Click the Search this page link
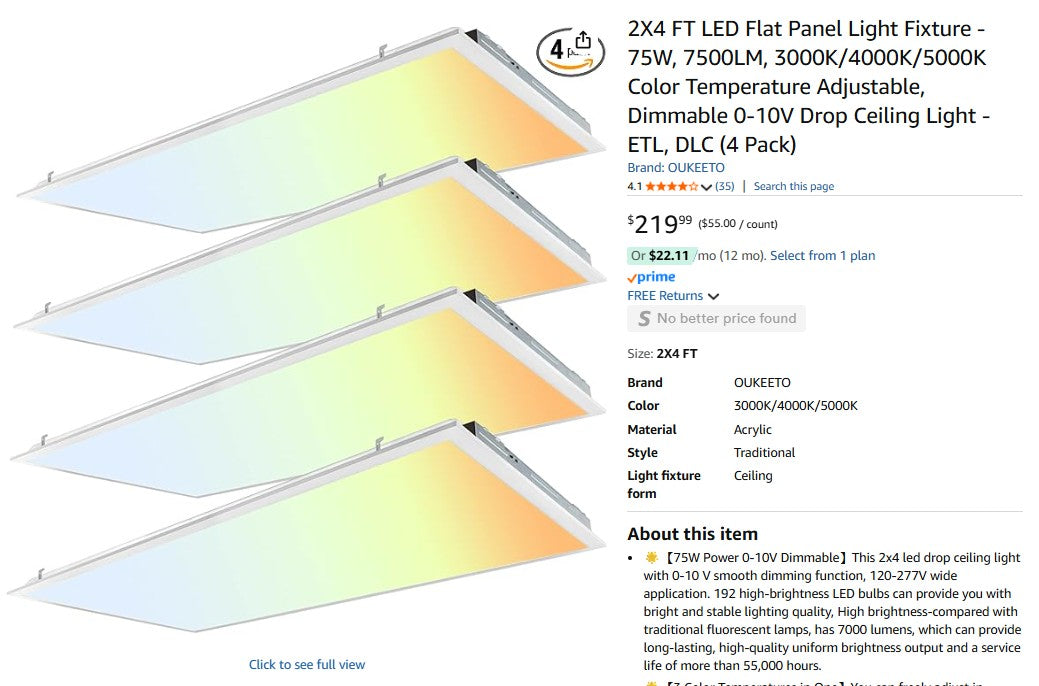 pyautogui.click(x=793, y=186)
